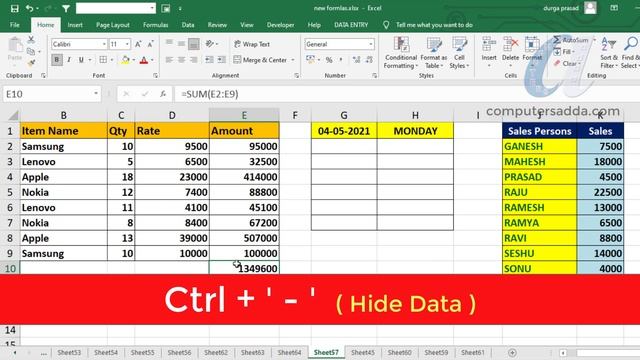The width and height of the screenshot is (640, 360).
Task: Toggle Underline formatting
Action: tap(81, 60)
